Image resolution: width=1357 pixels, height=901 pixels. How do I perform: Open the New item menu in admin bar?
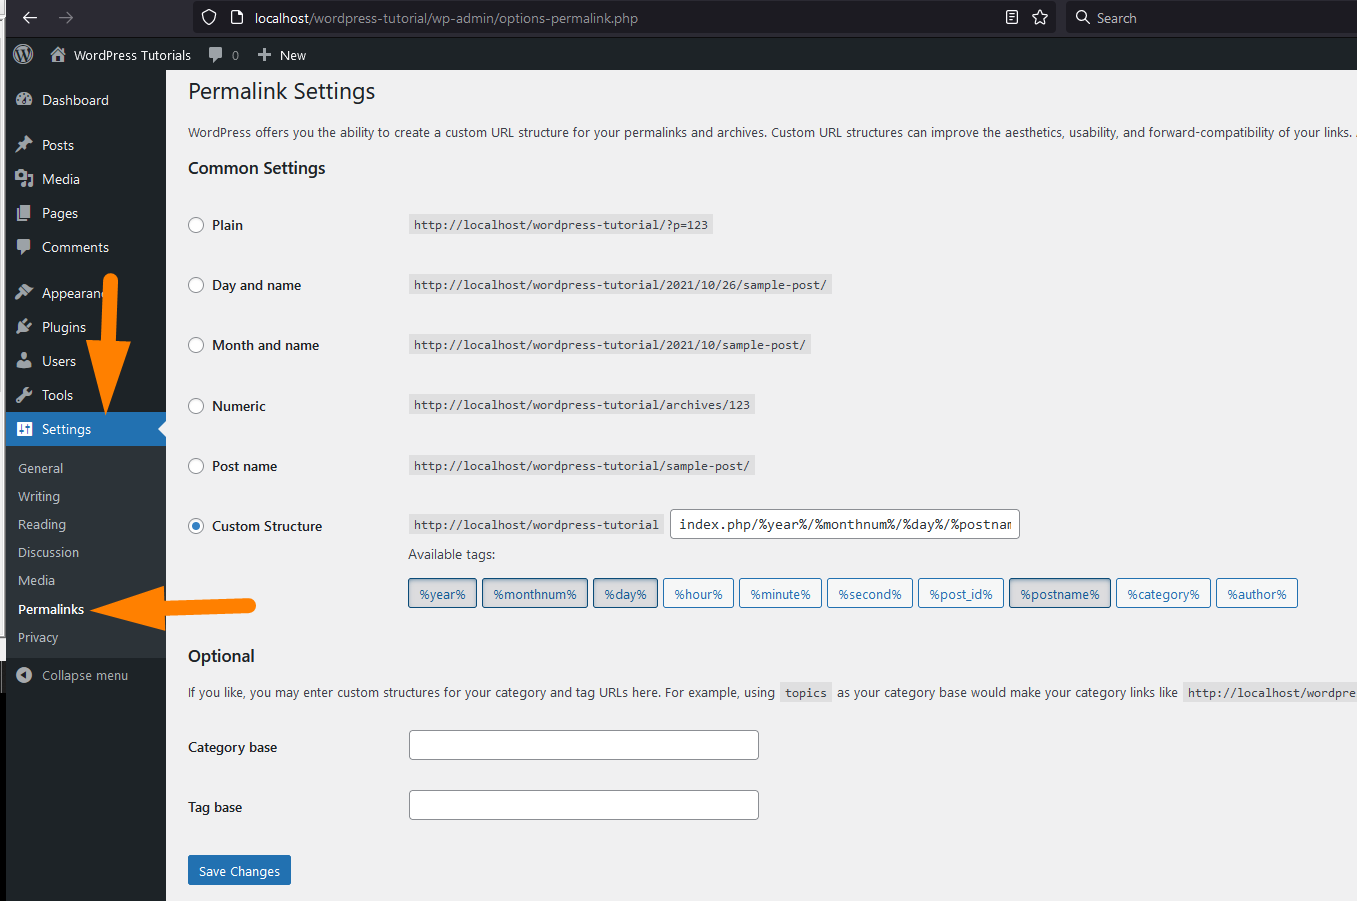280,54
